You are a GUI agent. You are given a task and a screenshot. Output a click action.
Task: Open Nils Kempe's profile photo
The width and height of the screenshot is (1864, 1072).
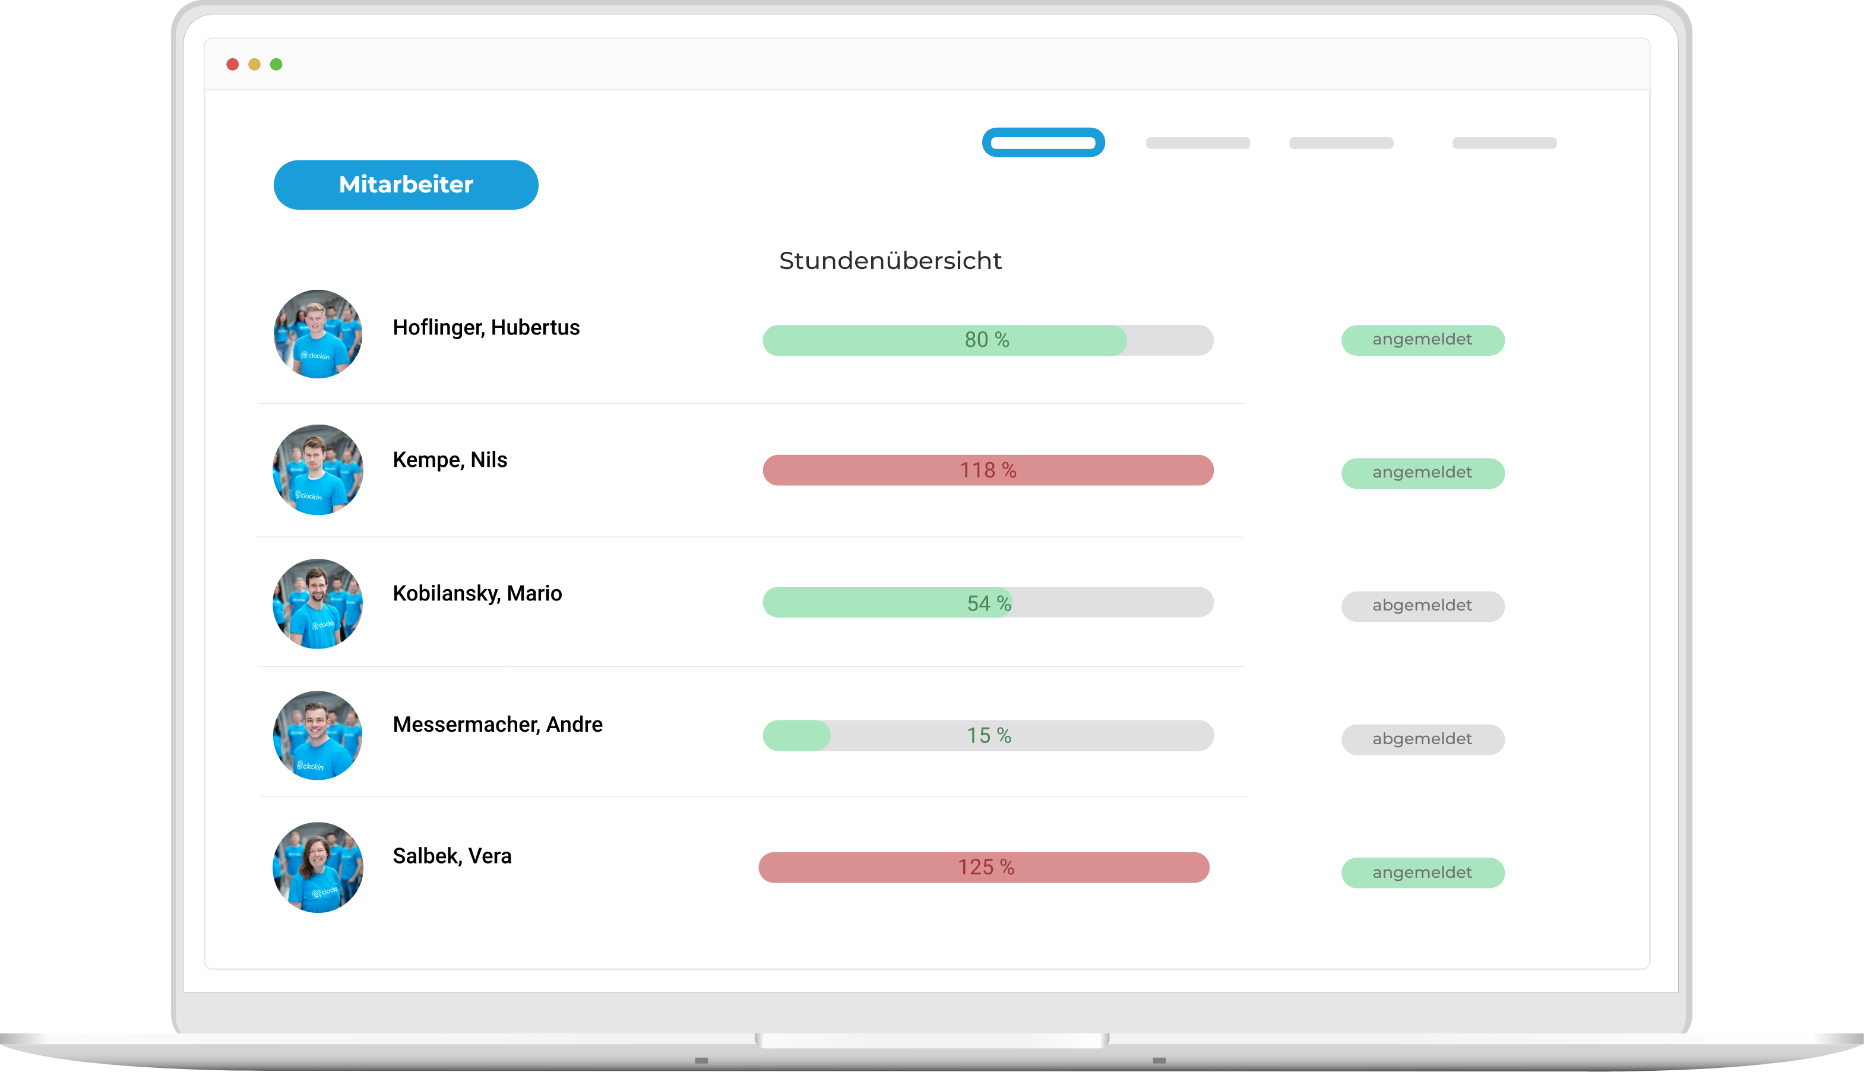click(x=318, y=470)
